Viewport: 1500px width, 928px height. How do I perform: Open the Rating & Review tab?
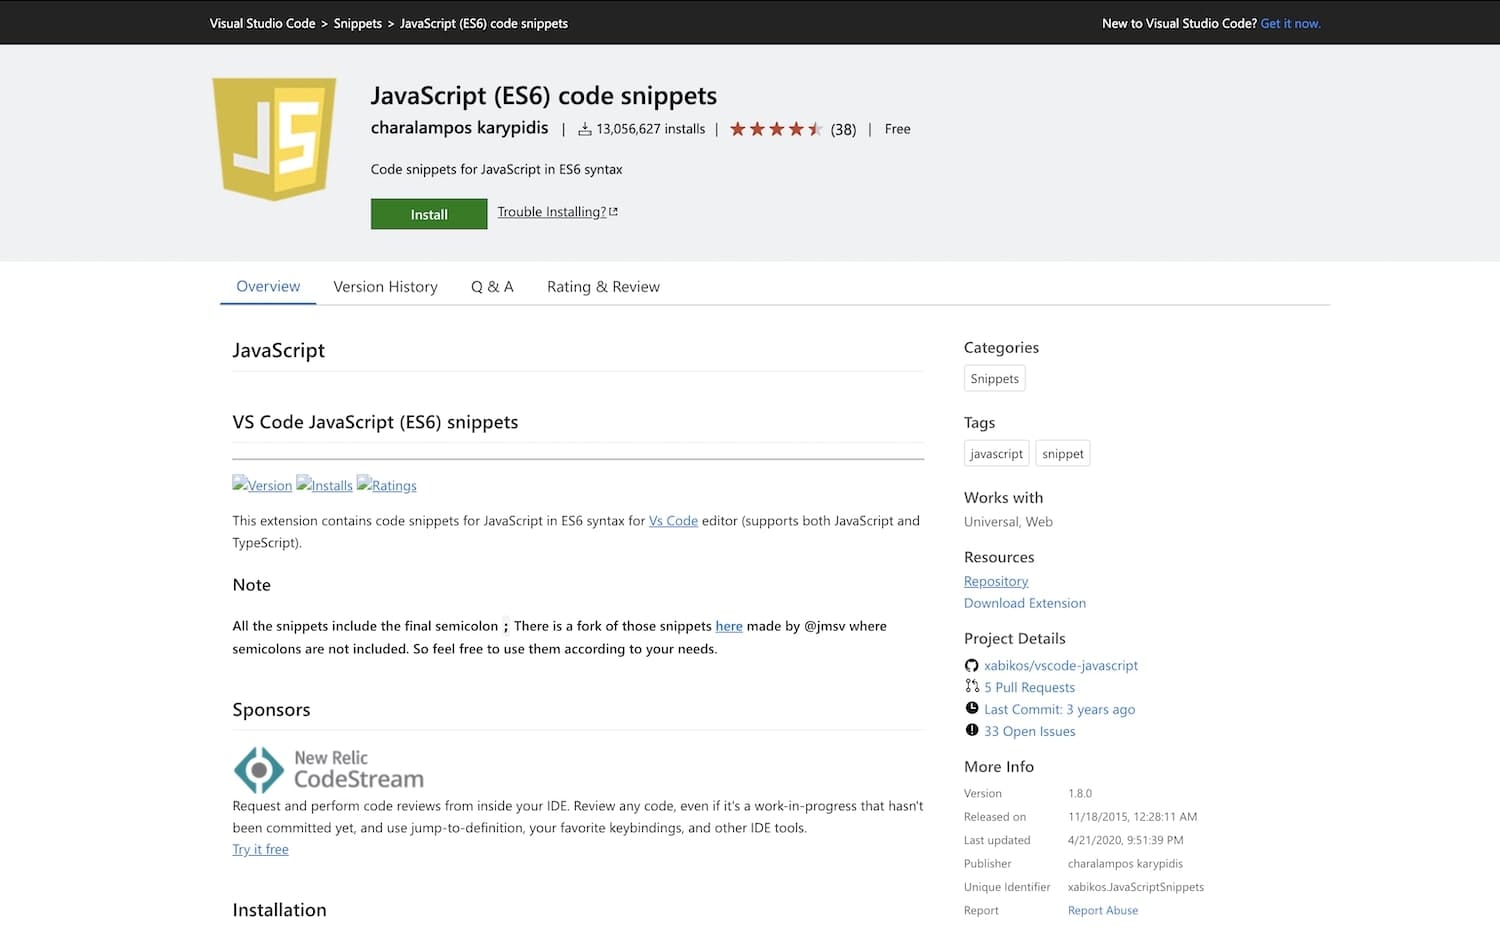pyautogui.click(x=603, y=286)
